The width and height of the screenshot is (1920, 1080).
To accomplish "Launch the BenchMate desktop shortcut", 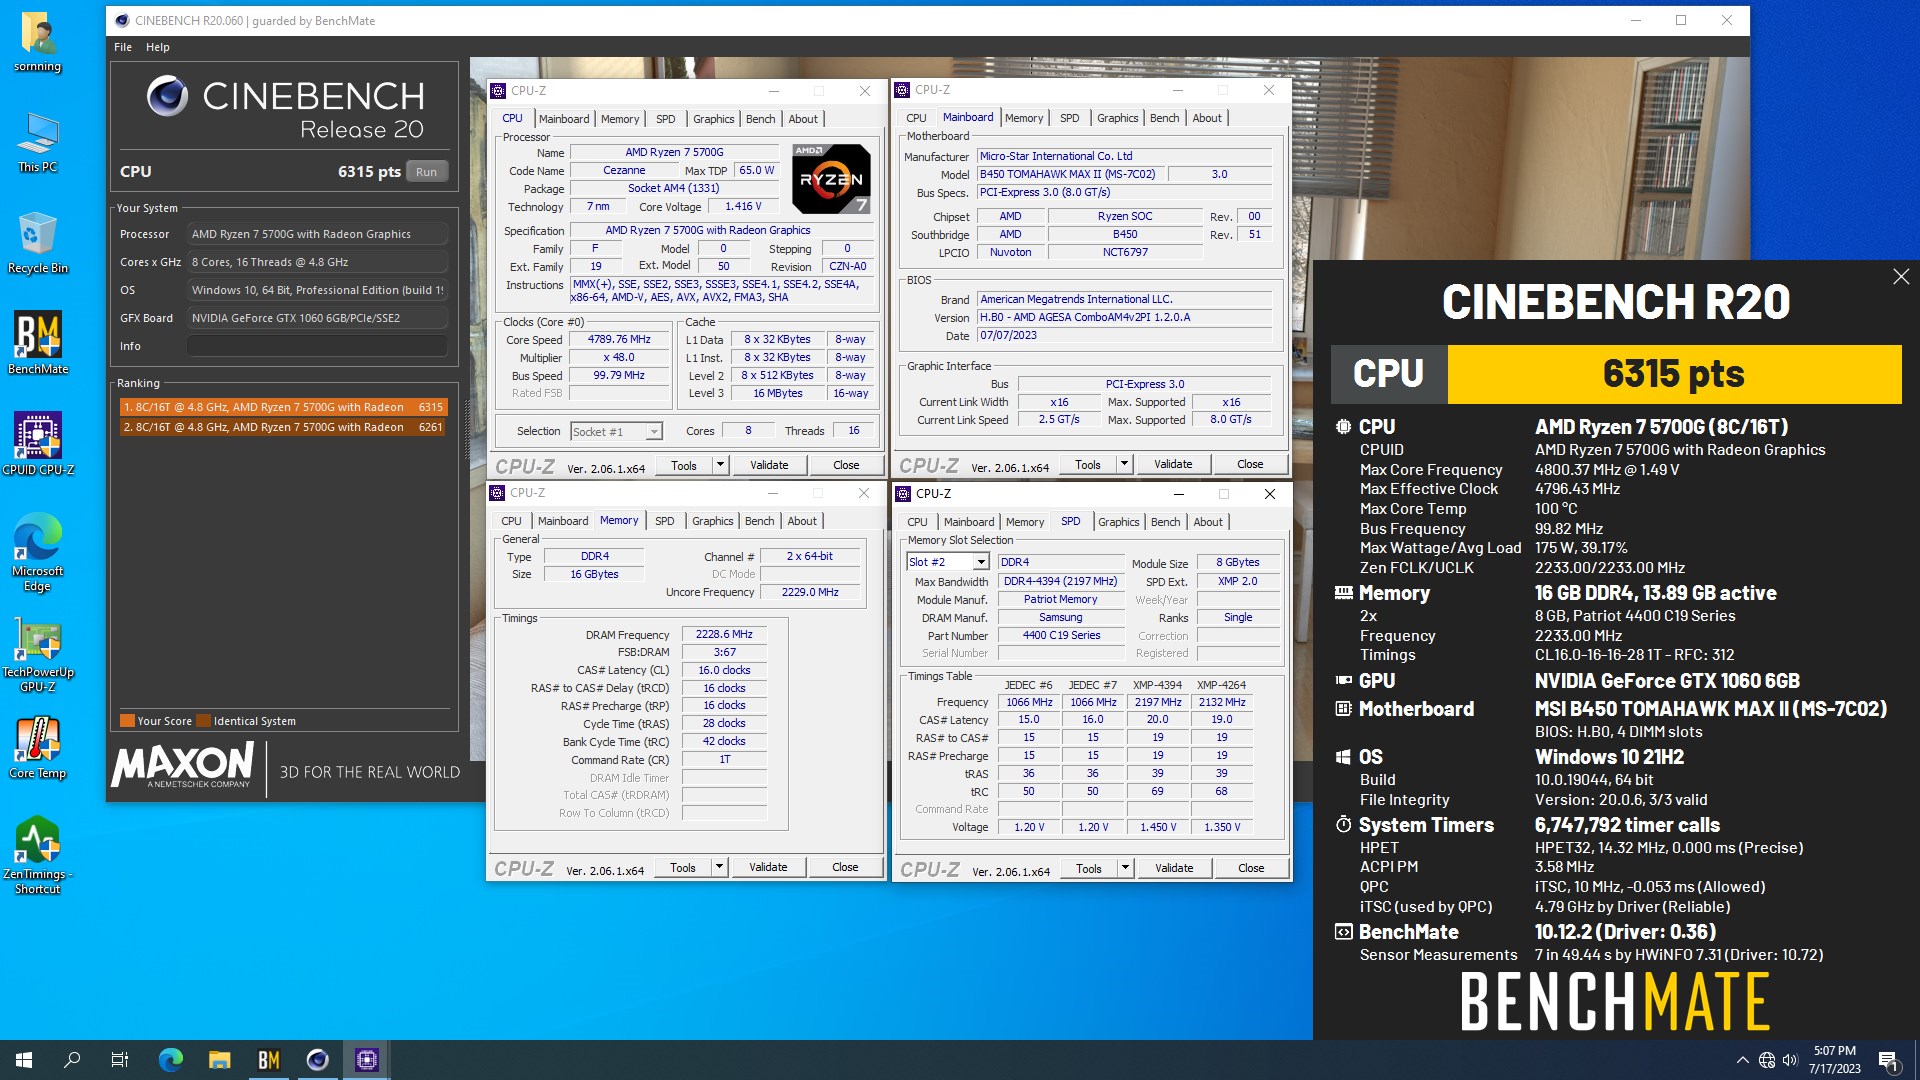I will pos(37,344).
